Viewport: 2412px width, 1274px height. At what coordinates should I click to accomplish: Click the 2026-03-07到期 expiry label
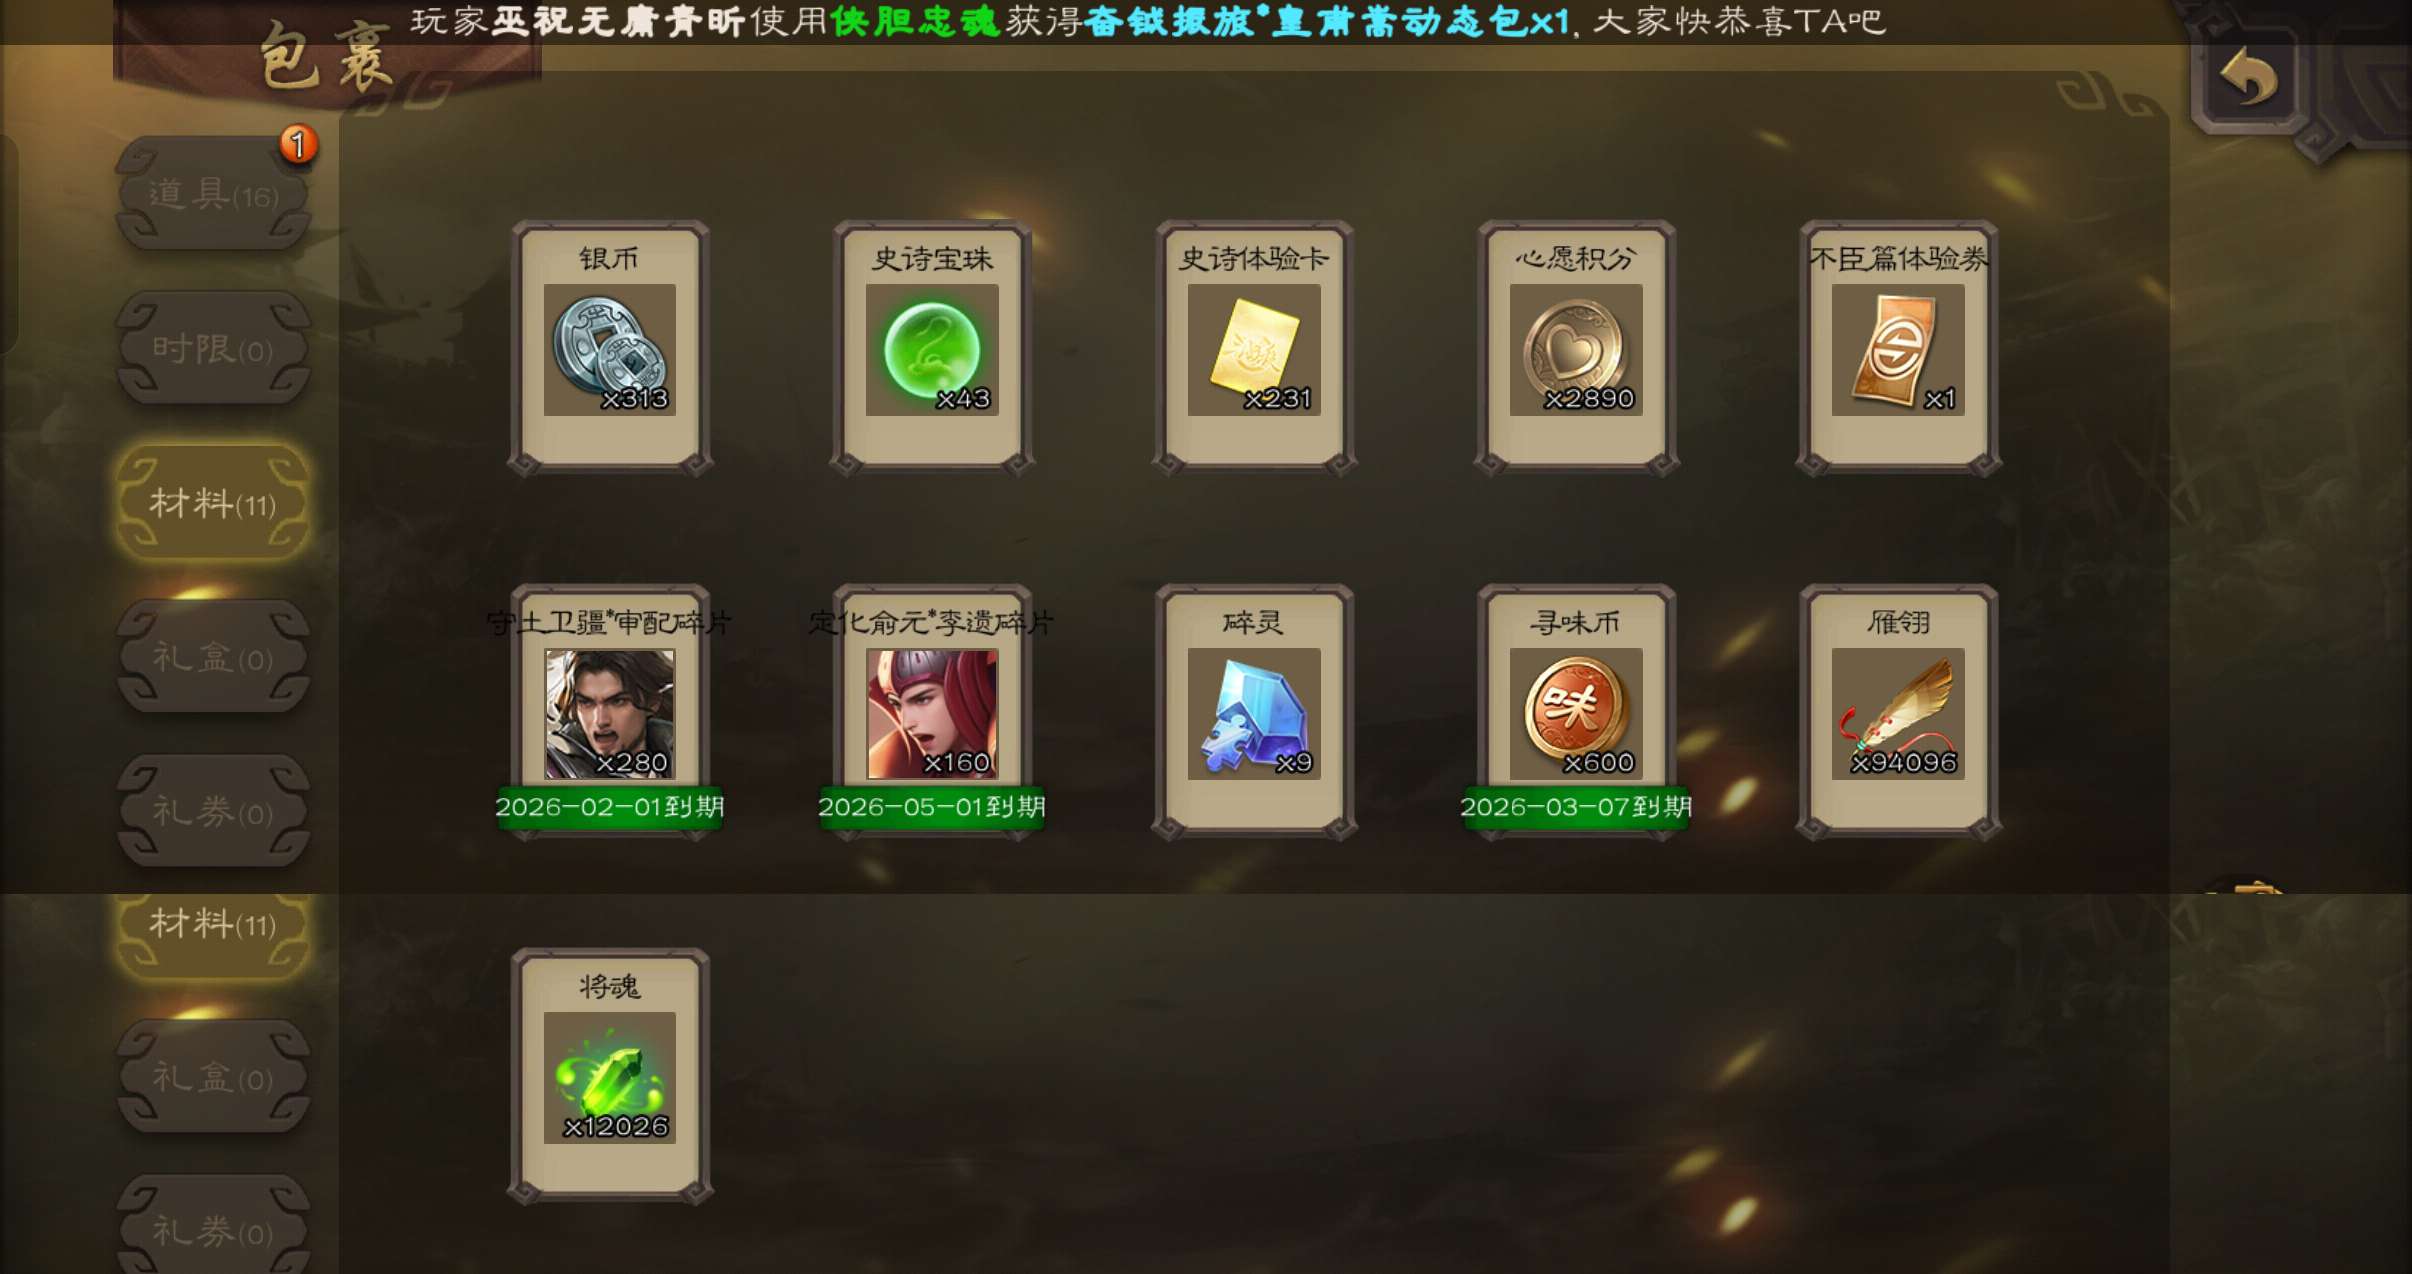(x=1575, y=806)
